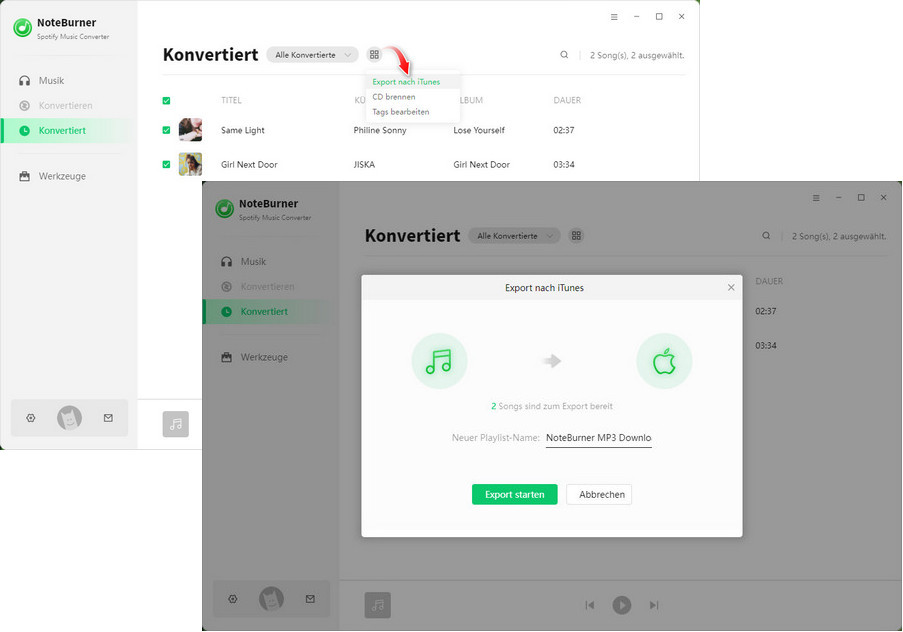903x632 pixels.
Task: Click play button in front window
Action: pos(622,605)
